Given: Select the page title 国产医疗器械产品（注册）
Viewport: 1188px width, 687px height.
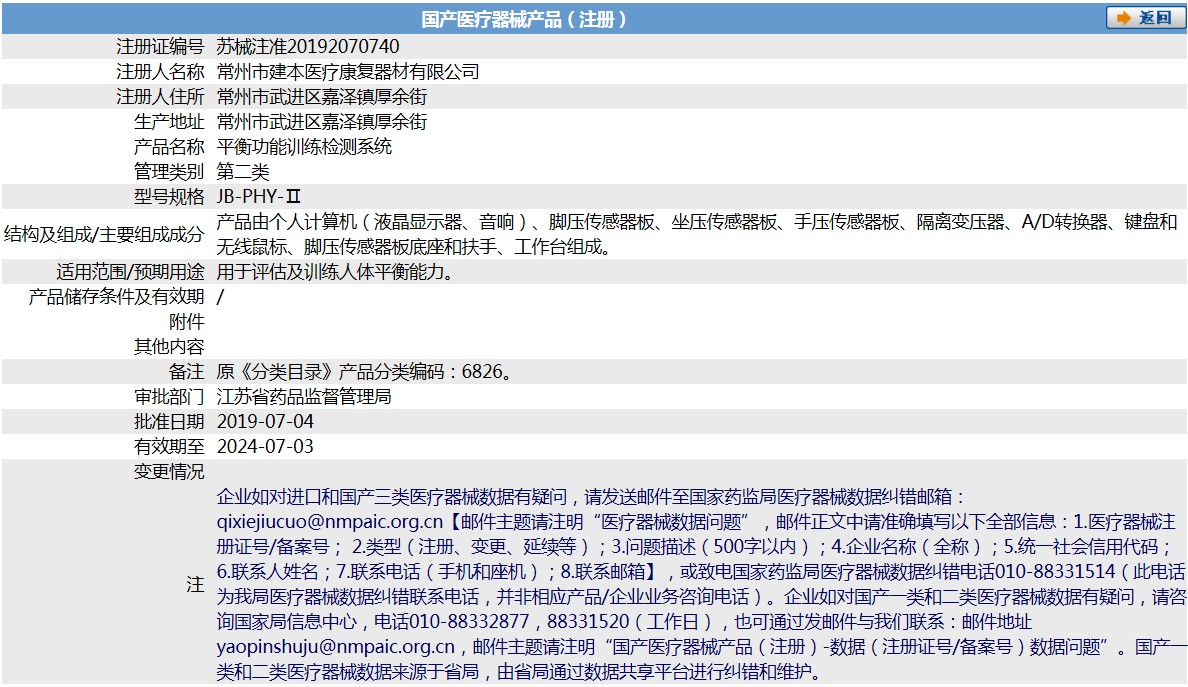Looking at the screenshot, I should coord(524,19).
